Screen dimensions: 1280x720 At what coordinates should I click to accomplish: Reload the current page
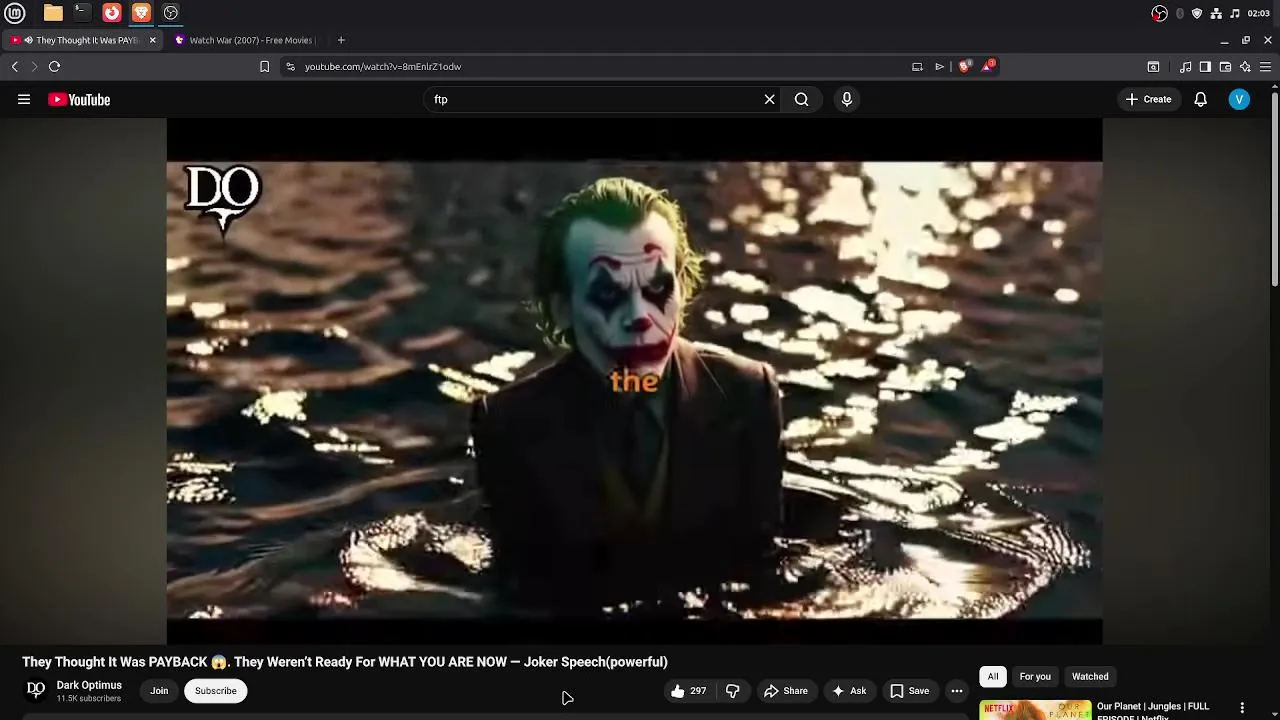(x=55, y=66)
